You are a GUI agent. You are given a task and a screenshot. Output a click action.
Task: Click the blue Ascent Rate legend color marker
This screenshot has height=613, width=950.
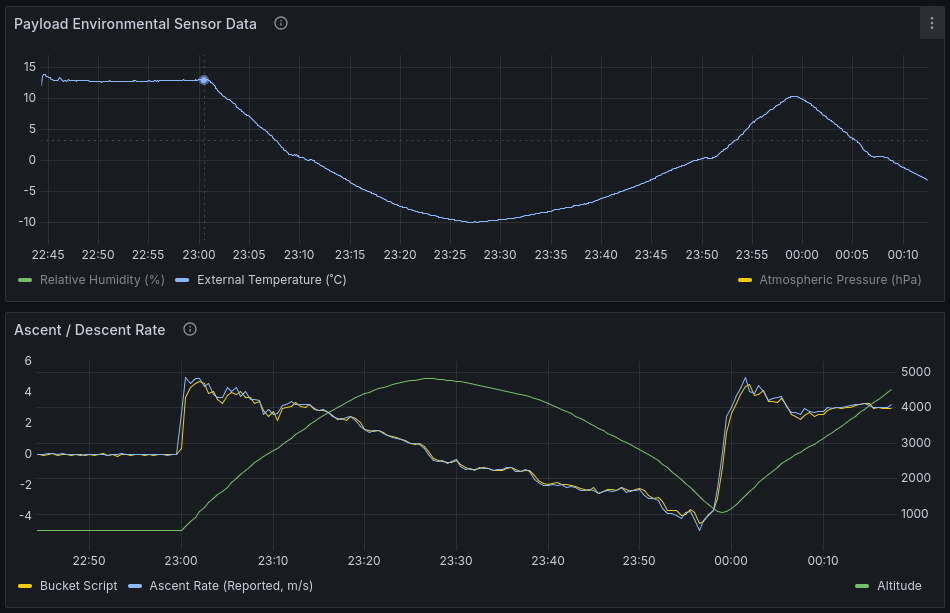[x=135, y=586]
